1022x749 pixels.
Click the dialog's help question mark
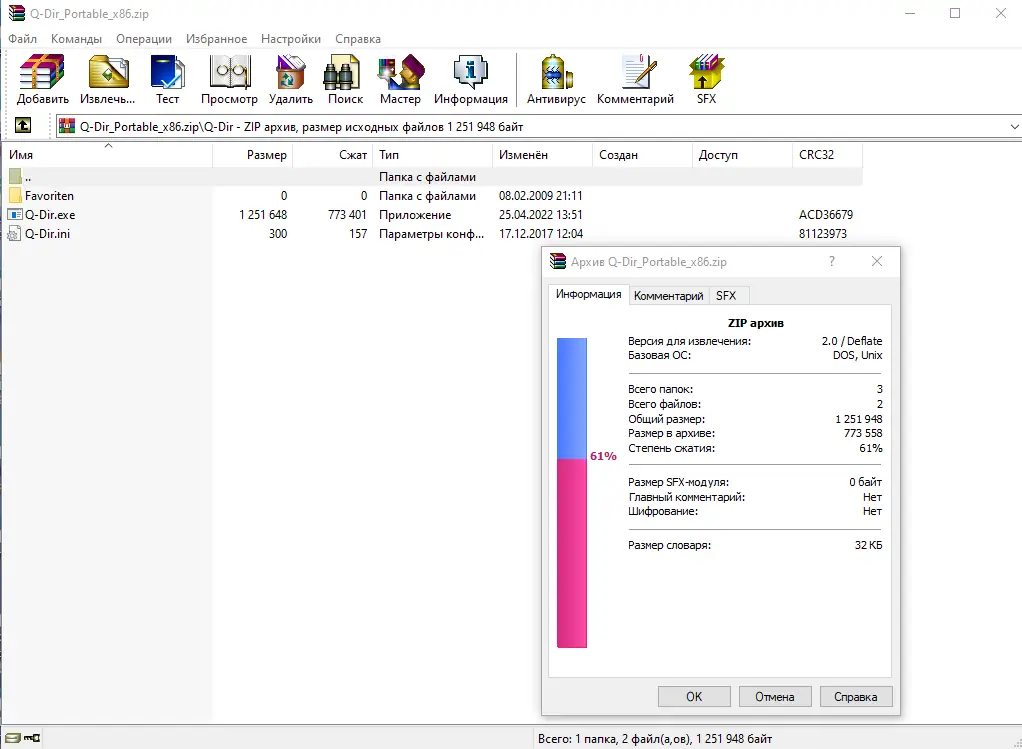[832, 261]
